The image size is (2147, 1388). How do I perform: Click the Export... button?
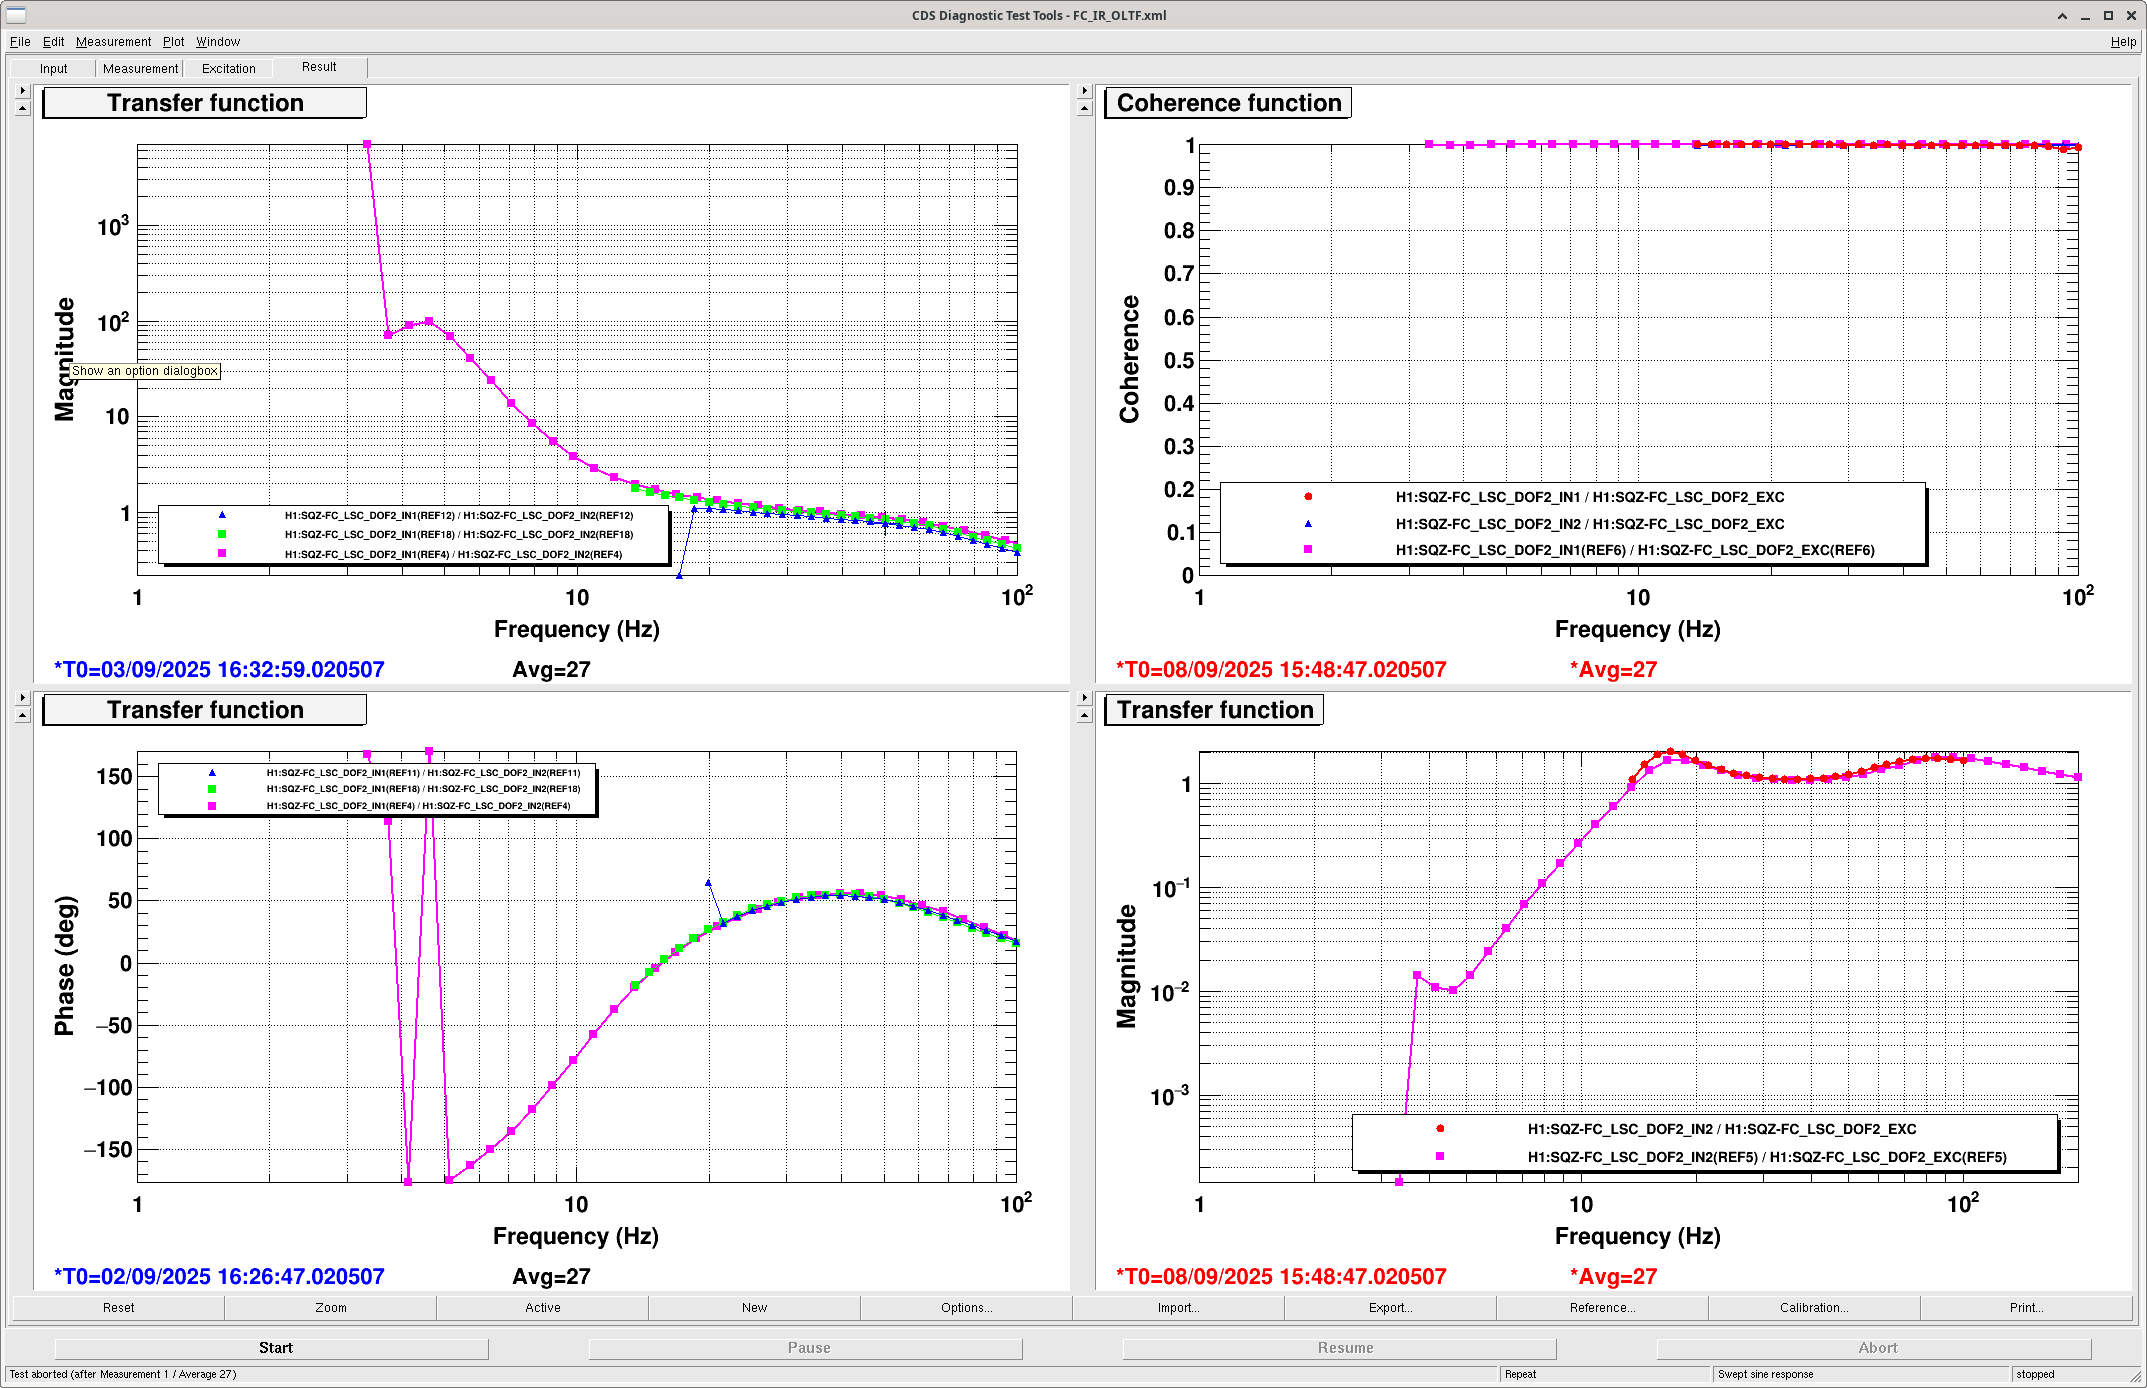coord(1390,1308)
